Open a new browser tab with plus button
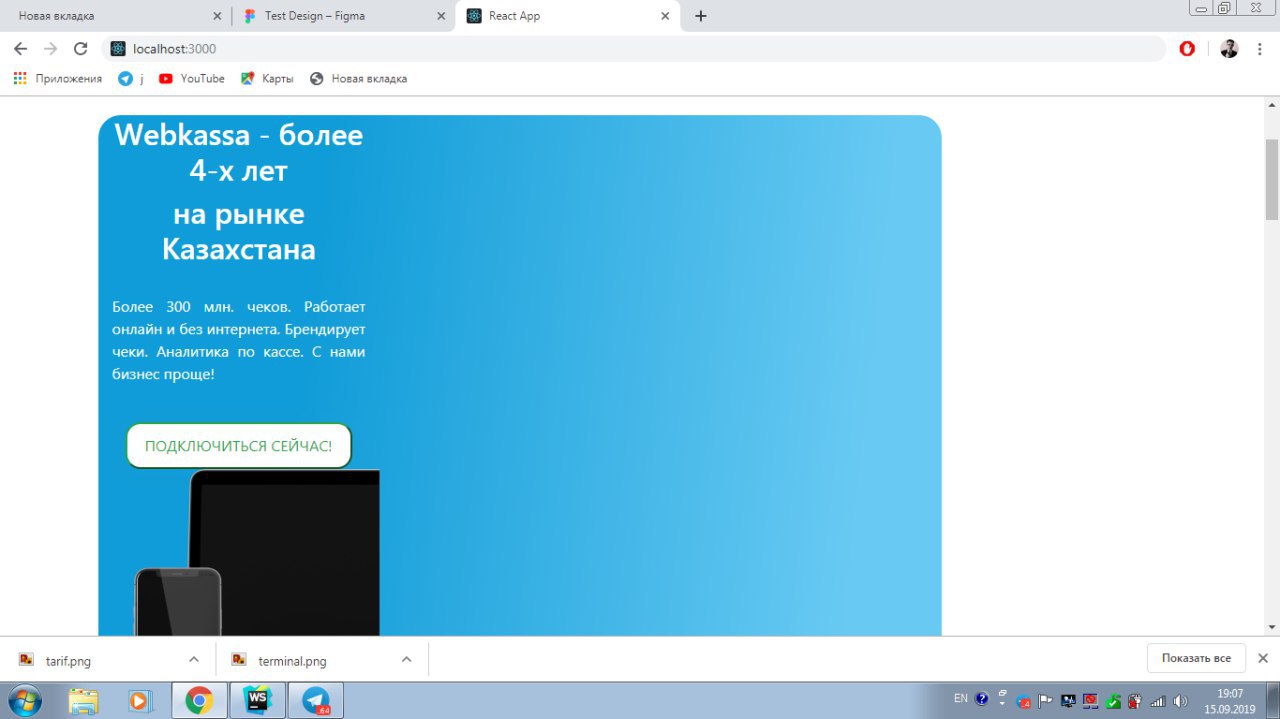 [x=701, y=16]
